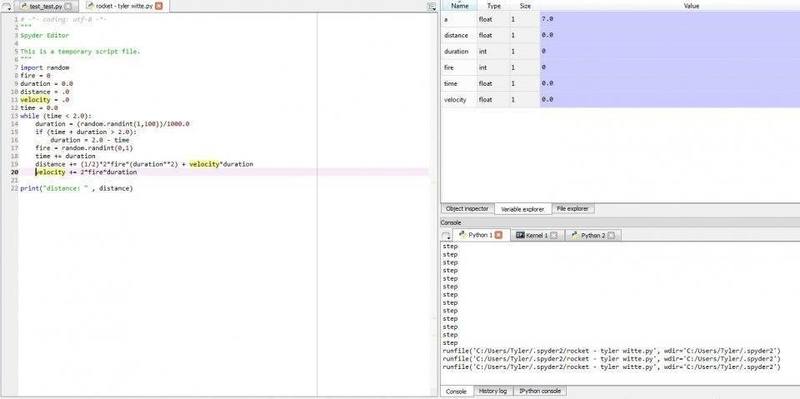The height and width of the screenshot is (399, 800).
Task: Click the Python 1 tab icon
Action: (463, 235)
